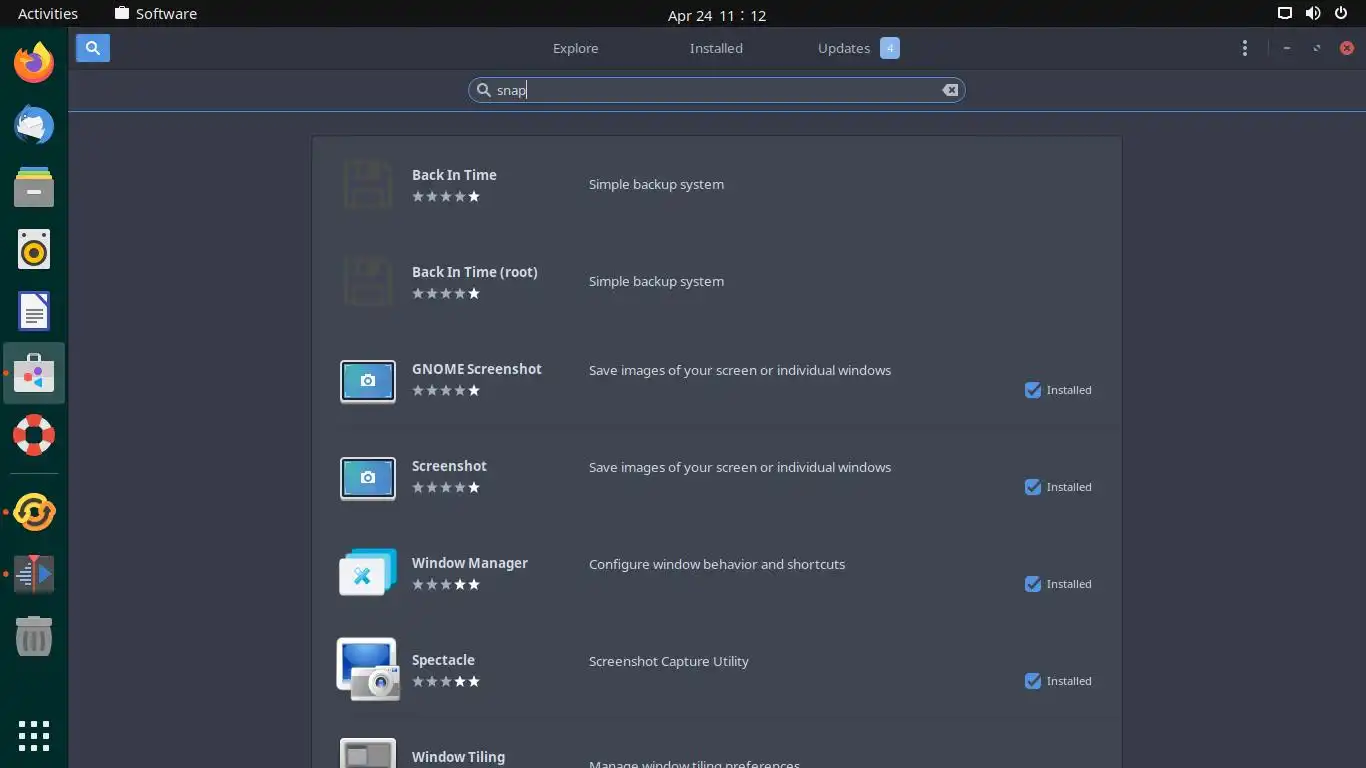Open Help lifebuoy icon in dock
The height and width of the screenshot is (768, 1366).
(34, 436)
